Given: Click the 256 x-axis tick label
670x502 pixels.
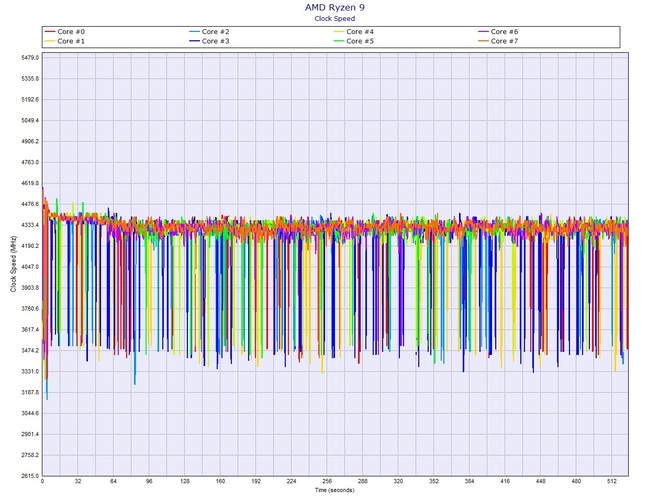Looking at the screenshot, I should (x=327, y=481).
